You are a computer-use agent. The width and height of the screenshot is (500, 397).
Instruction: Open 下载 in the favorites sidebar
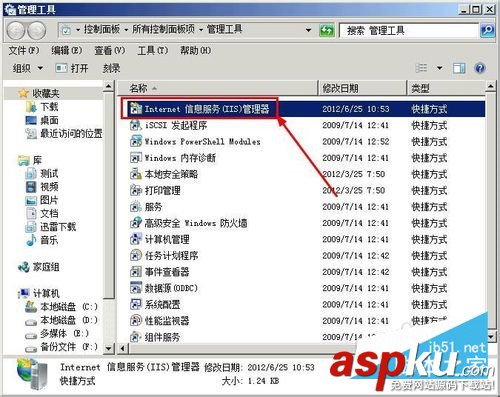[x=49, y=107]
